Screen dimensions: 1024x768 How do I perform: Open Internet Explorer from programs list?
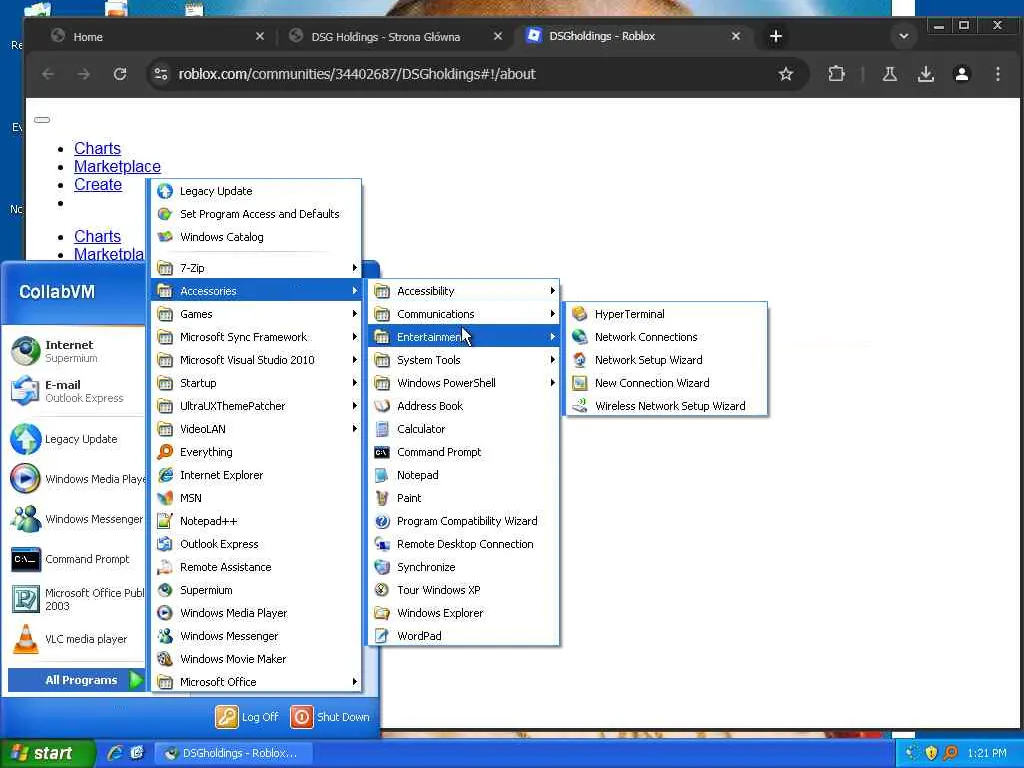coord(256,475)
